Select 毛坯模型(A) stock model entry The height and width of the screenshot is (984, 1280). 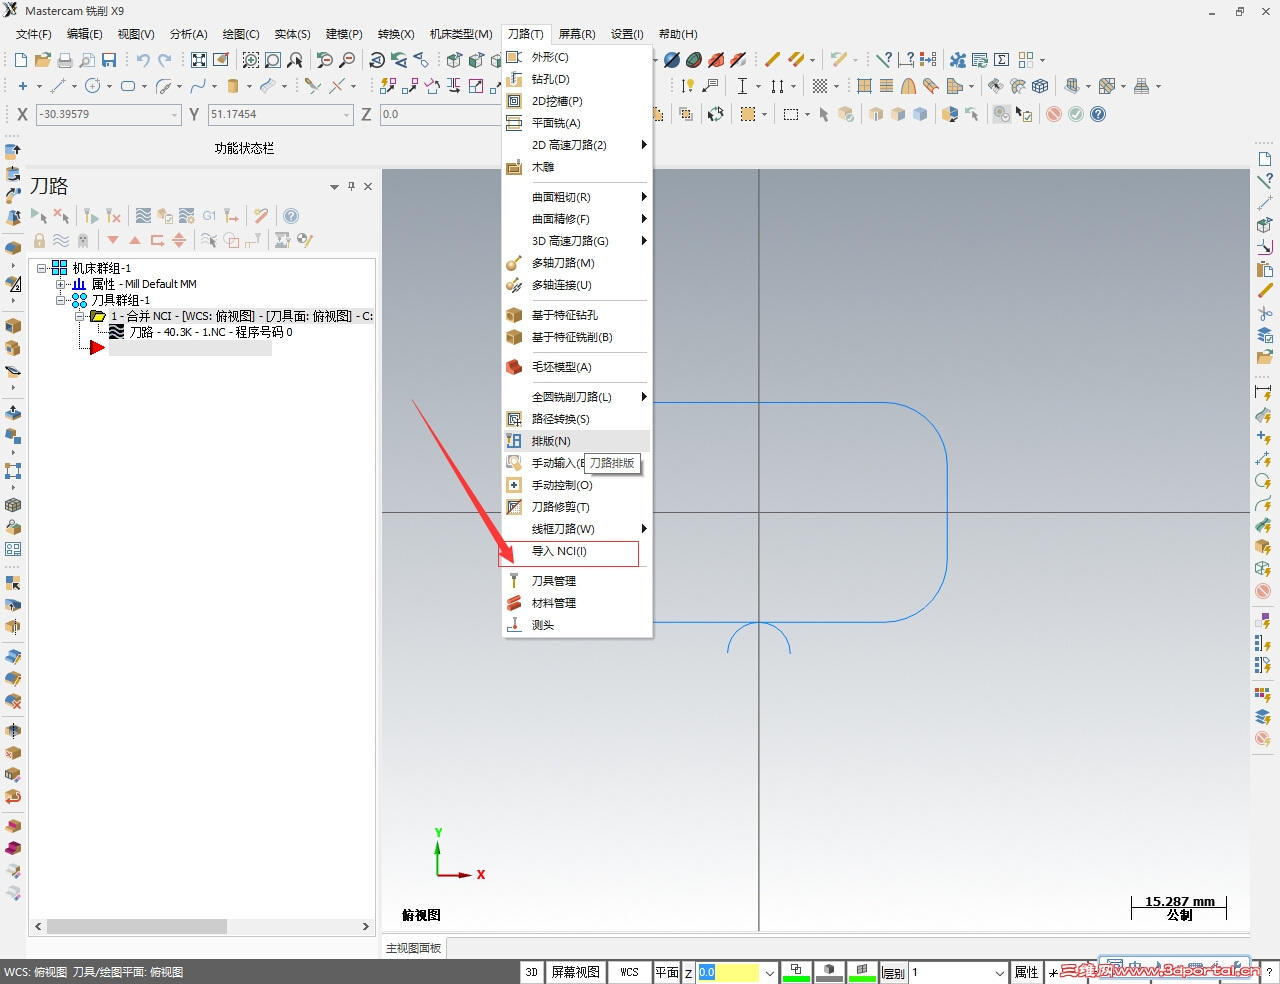tap(576, 367)
